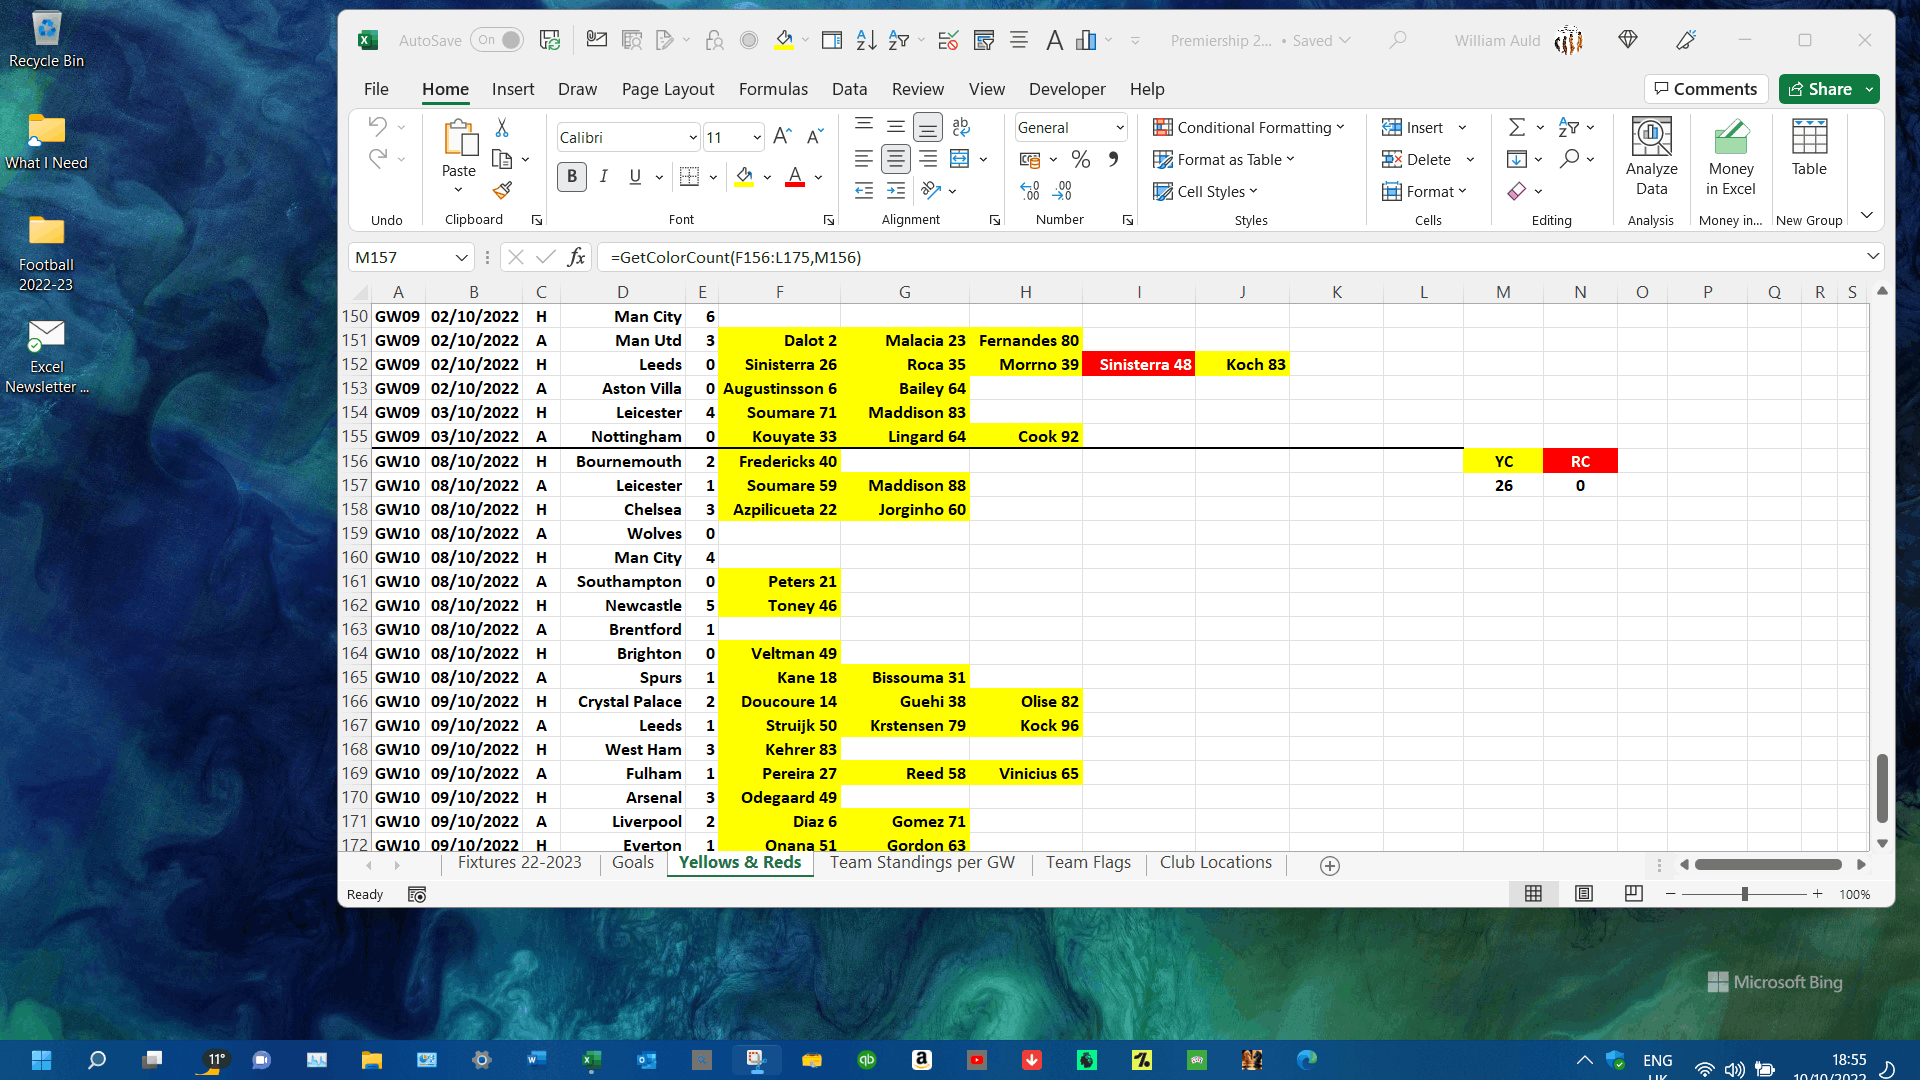Switch to Page Layout view
The height and width of the screenshot is (1080, 1920).
pos(1583,894)
